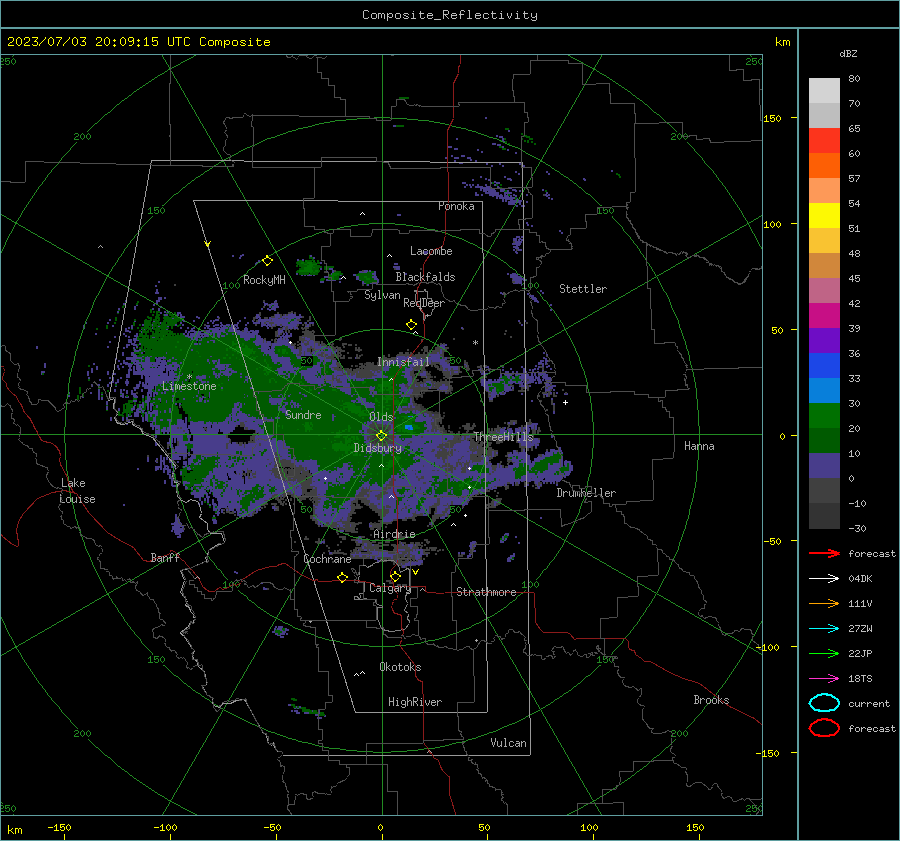Select the red forecast ellipse legend icon

pos(824,728)
